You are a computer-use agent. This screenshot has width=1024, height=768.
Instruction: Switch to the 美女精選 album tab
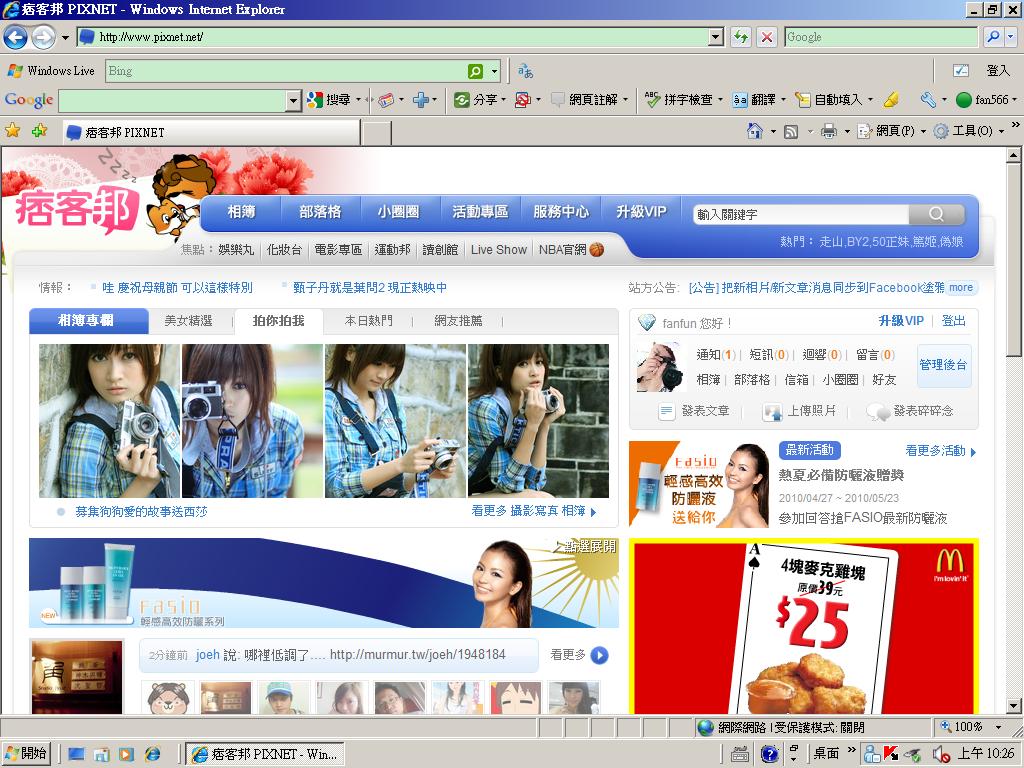click(x=188, y=321)
